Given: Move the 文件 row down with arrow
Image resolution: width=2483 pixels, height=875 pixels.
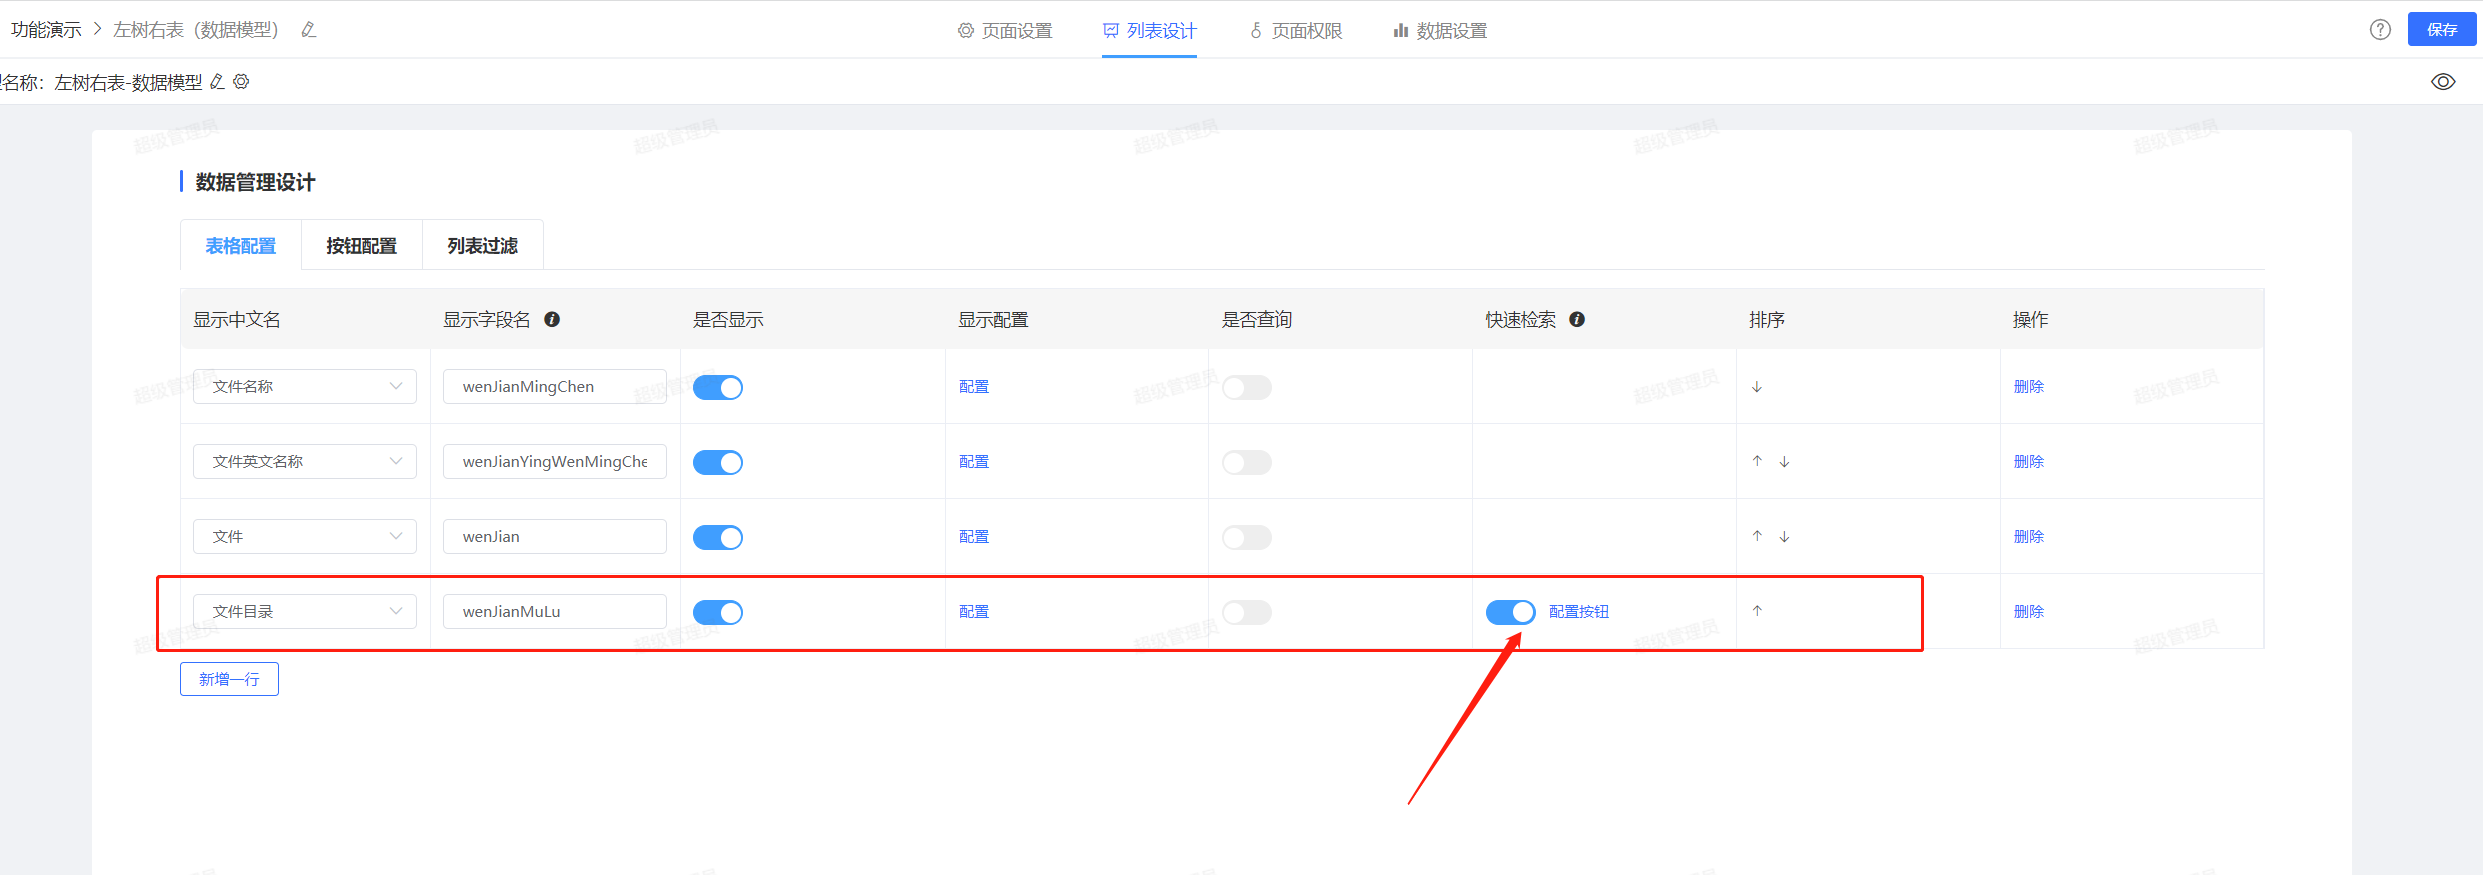Looking at the screenshot, I should tap(1784, 537).
